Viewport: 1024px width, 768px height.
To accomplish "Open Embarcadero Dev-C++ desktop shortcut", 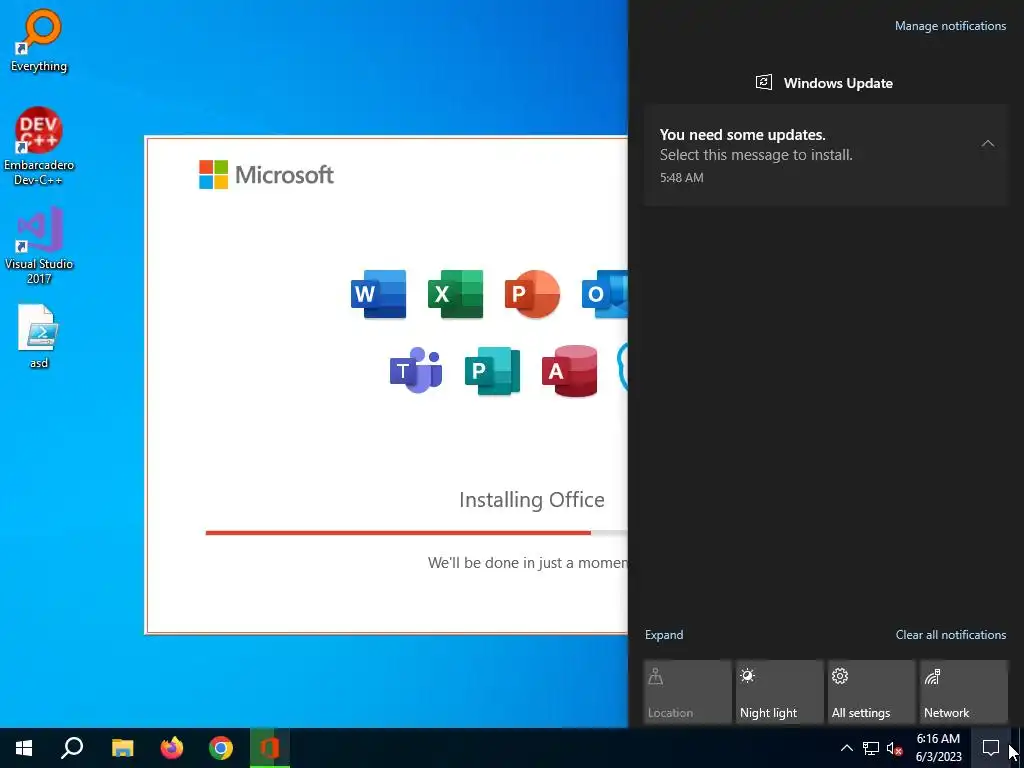I will pyautogui.click(x=39, y=146).
